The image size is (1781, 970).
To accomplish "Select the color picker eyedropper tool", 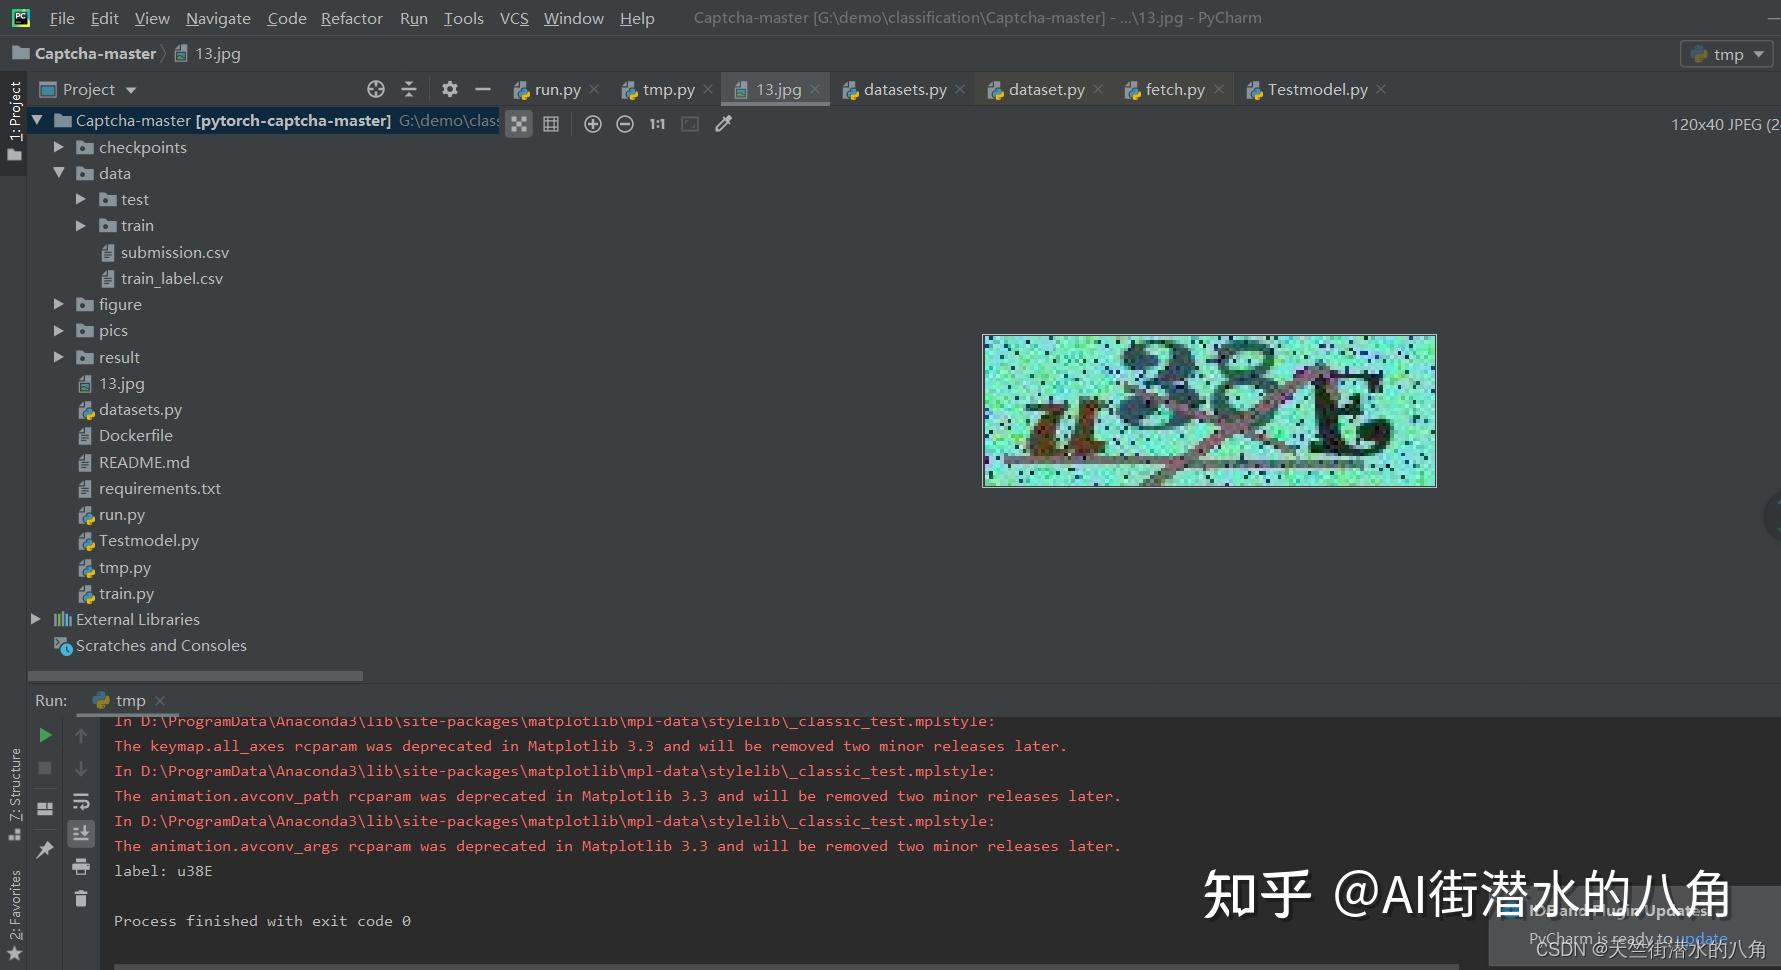I will pyautogui.click(x=723, y=124).
